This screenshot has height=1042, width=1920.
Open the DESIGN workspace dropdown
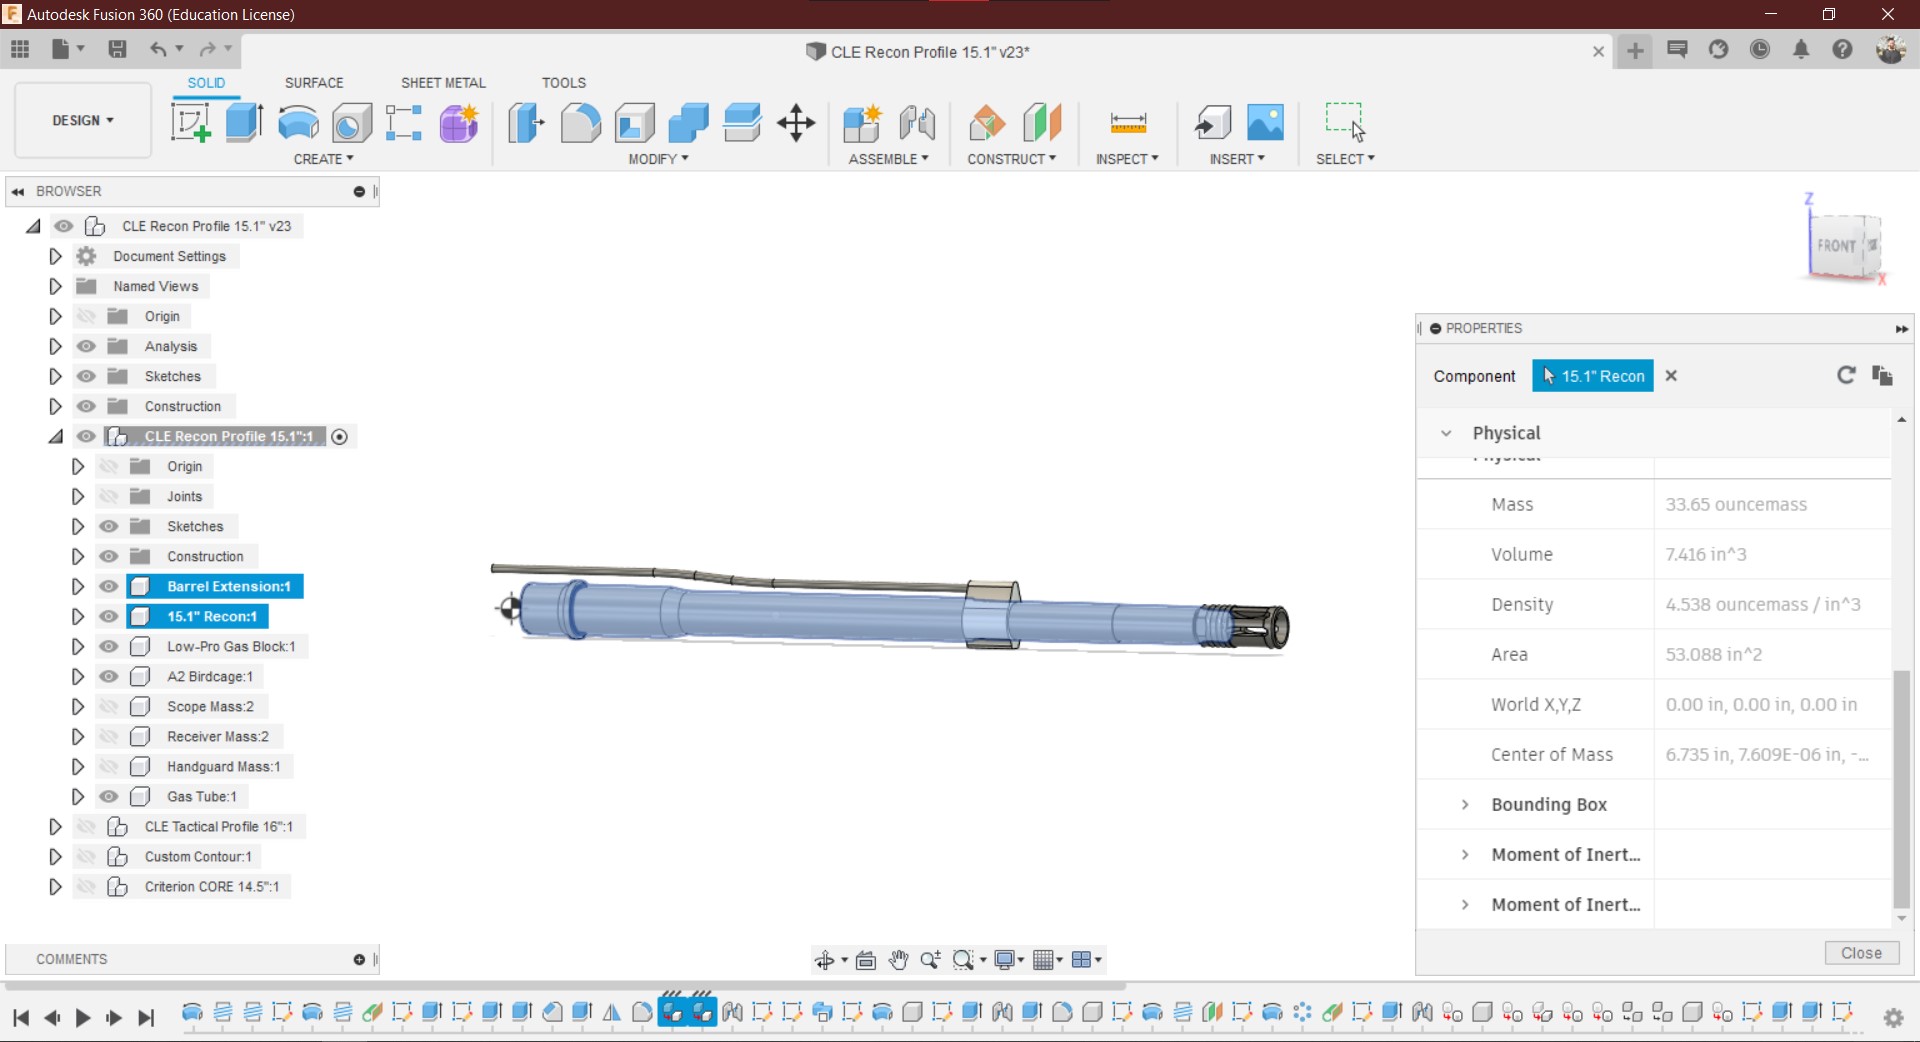83,120
